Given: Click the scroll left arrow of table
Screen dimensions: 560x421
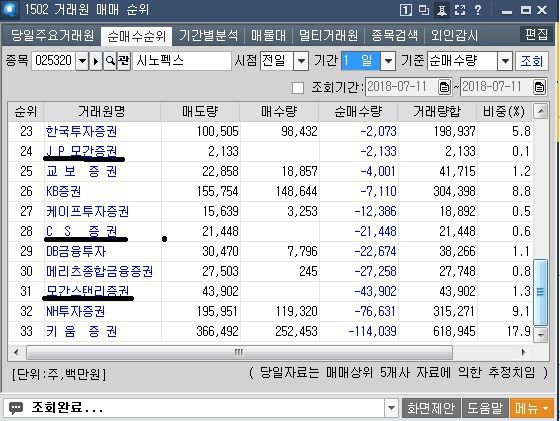Looking at the screenshot, I should point(16,352).
